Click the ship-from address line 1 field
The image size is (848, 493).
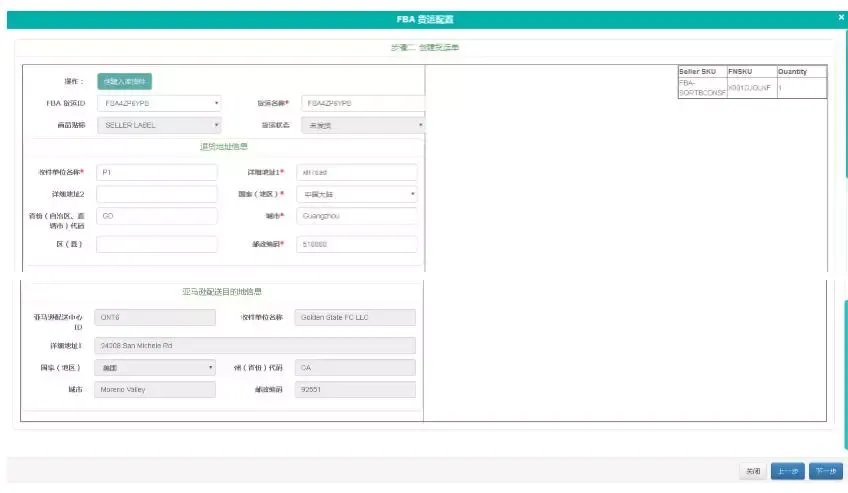pos(357,172)
